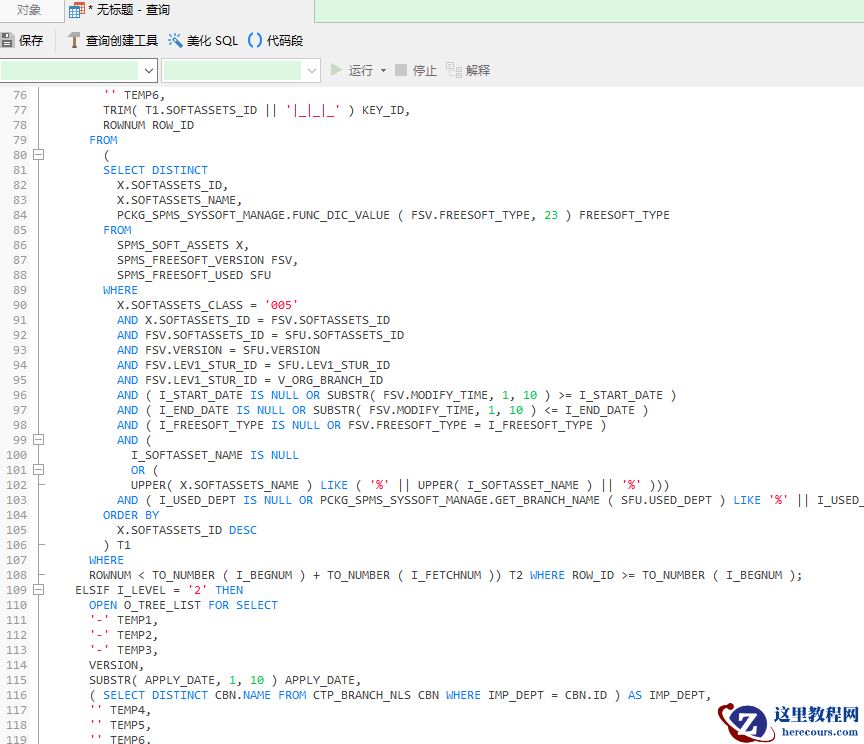Screen dimensions: 864x744
Task: Click the Query Builder hammer icon
Action: pos(74,40)
